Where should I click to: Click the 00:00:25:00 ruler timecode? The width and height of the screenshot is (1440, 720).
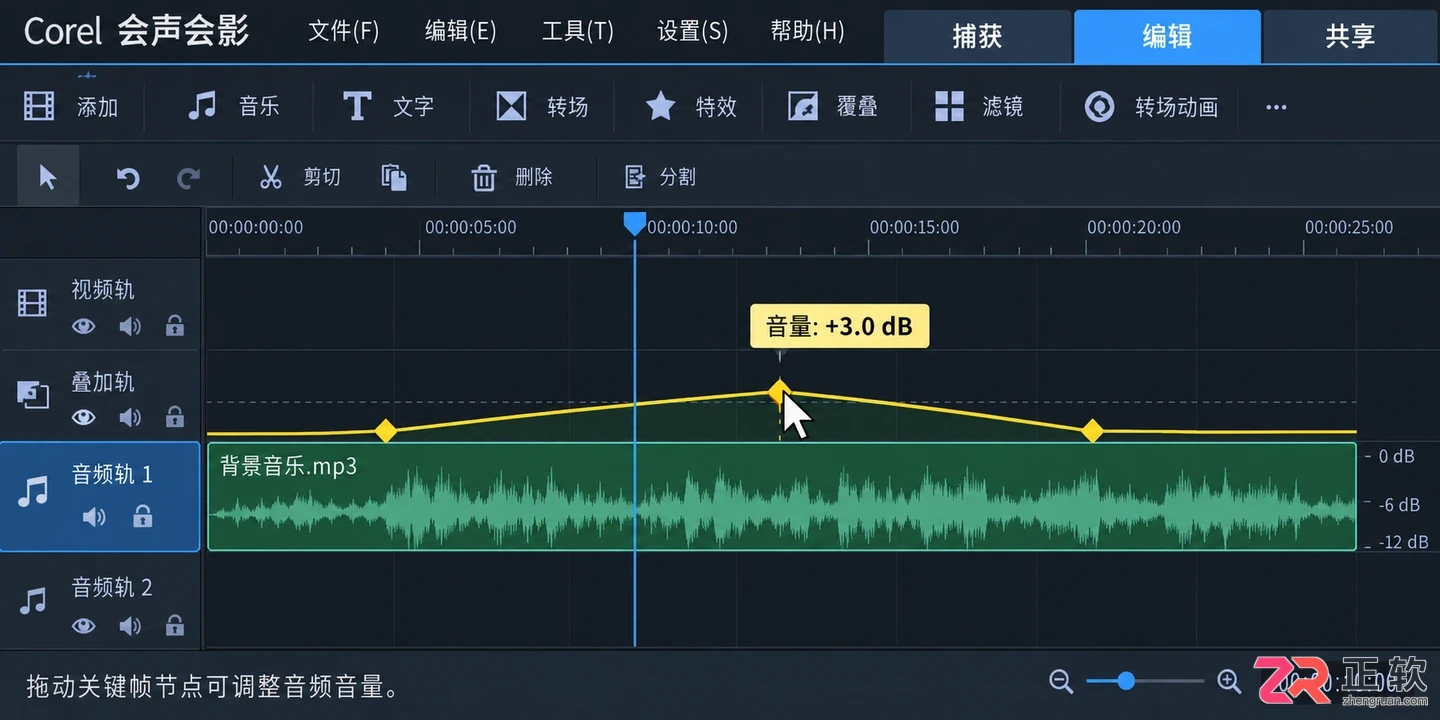[1349, 227]
